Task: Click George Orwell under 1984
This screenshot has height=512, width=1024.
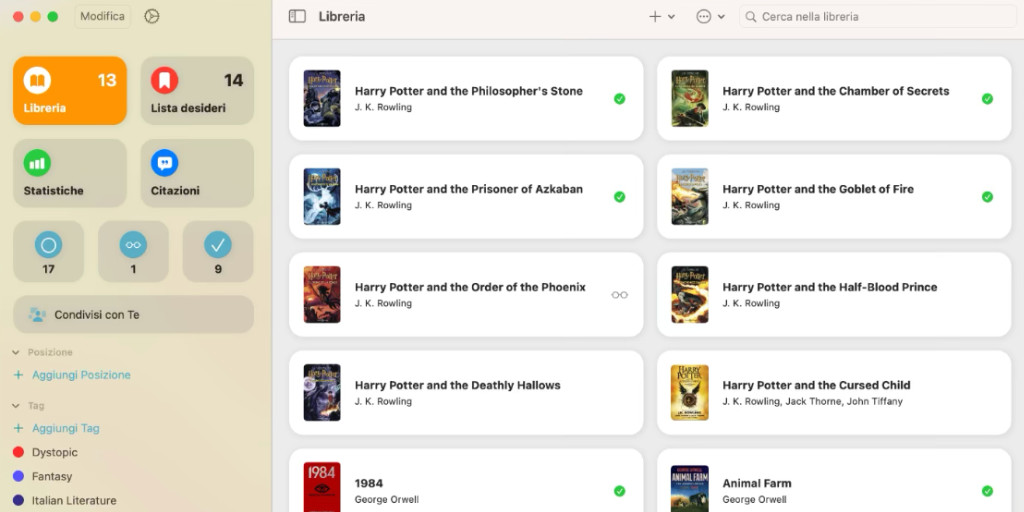Action: coord(387,500)
